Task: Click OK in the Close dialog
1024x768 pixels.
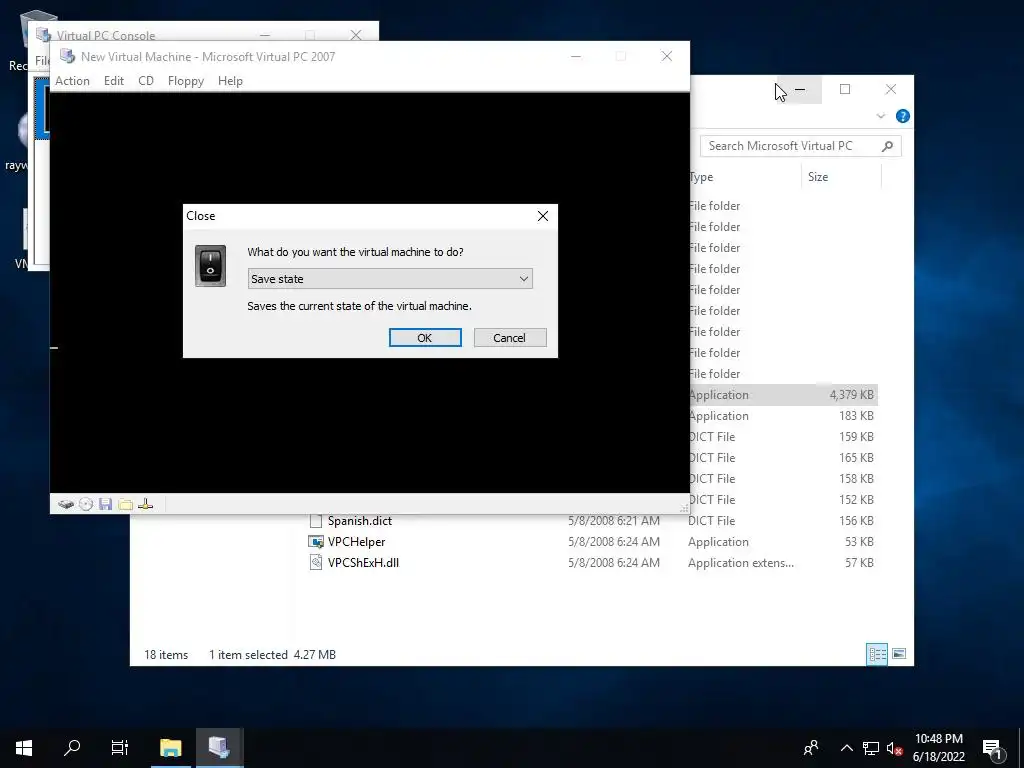Action: pos(425,338)
